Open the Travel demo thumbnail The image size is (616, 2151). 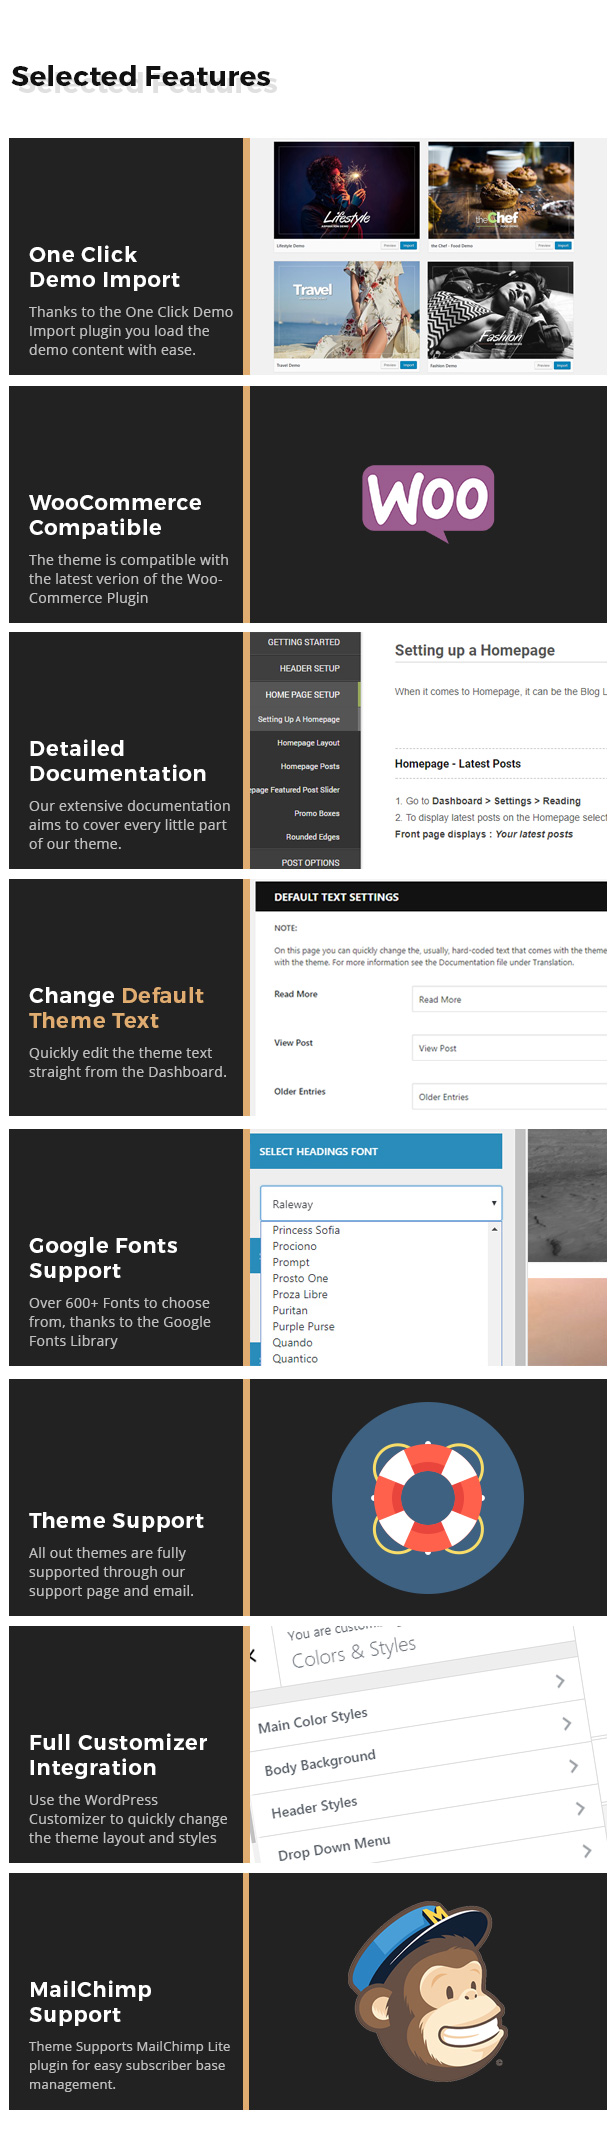[347, 310]
